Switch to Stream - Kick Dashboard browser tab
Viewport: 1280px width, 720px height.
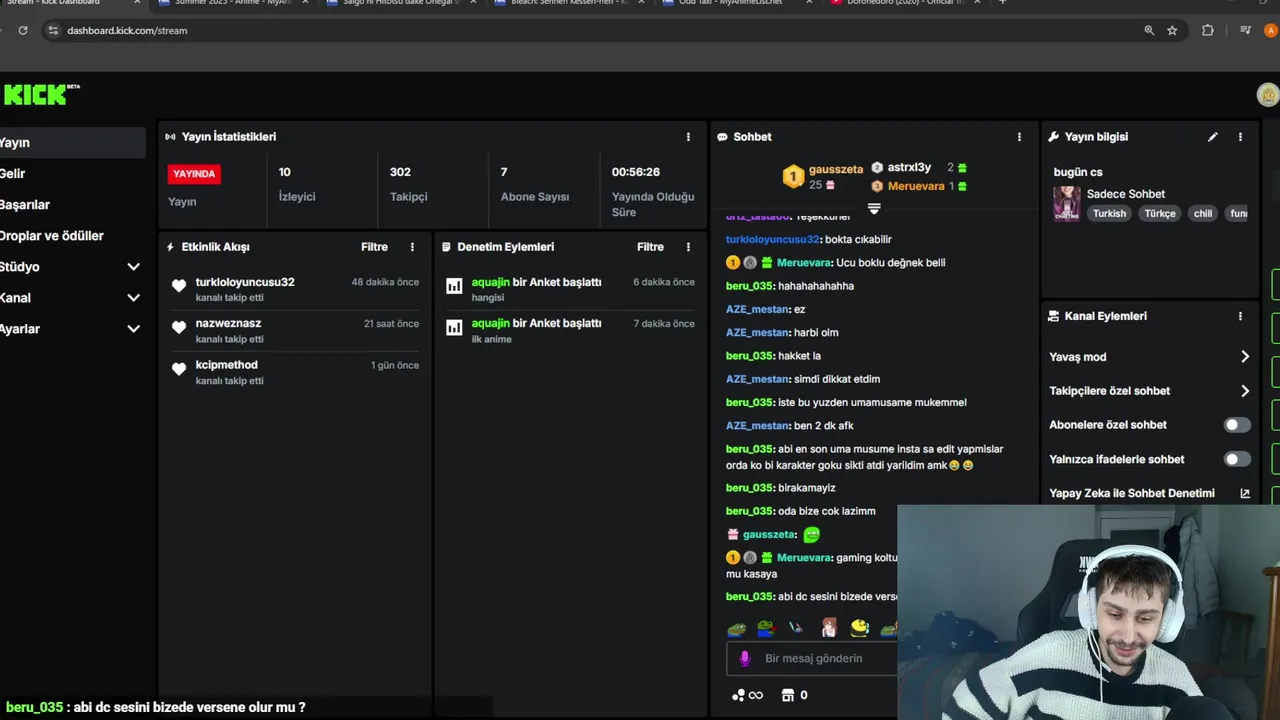click(70, 4)
